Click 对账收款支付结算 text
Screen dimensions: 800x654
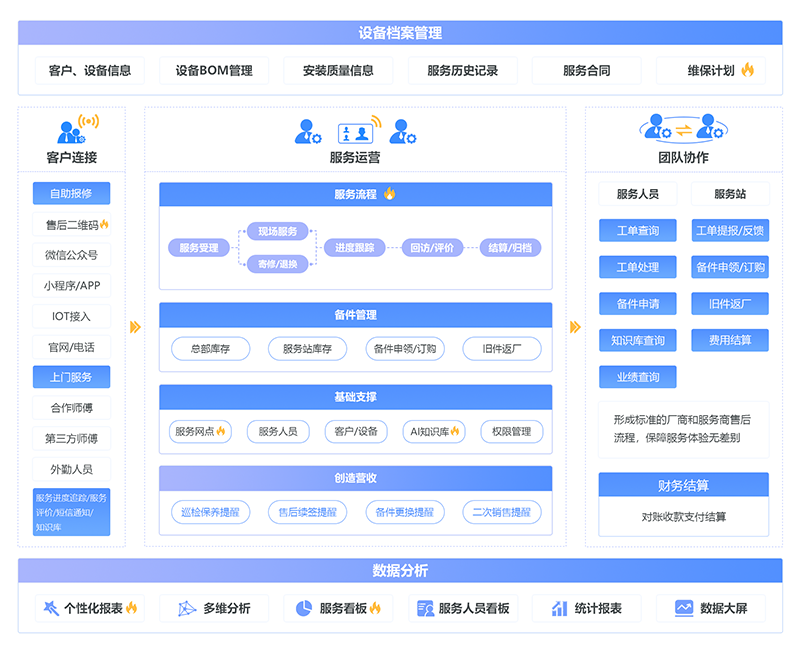[x=684, y=517]
